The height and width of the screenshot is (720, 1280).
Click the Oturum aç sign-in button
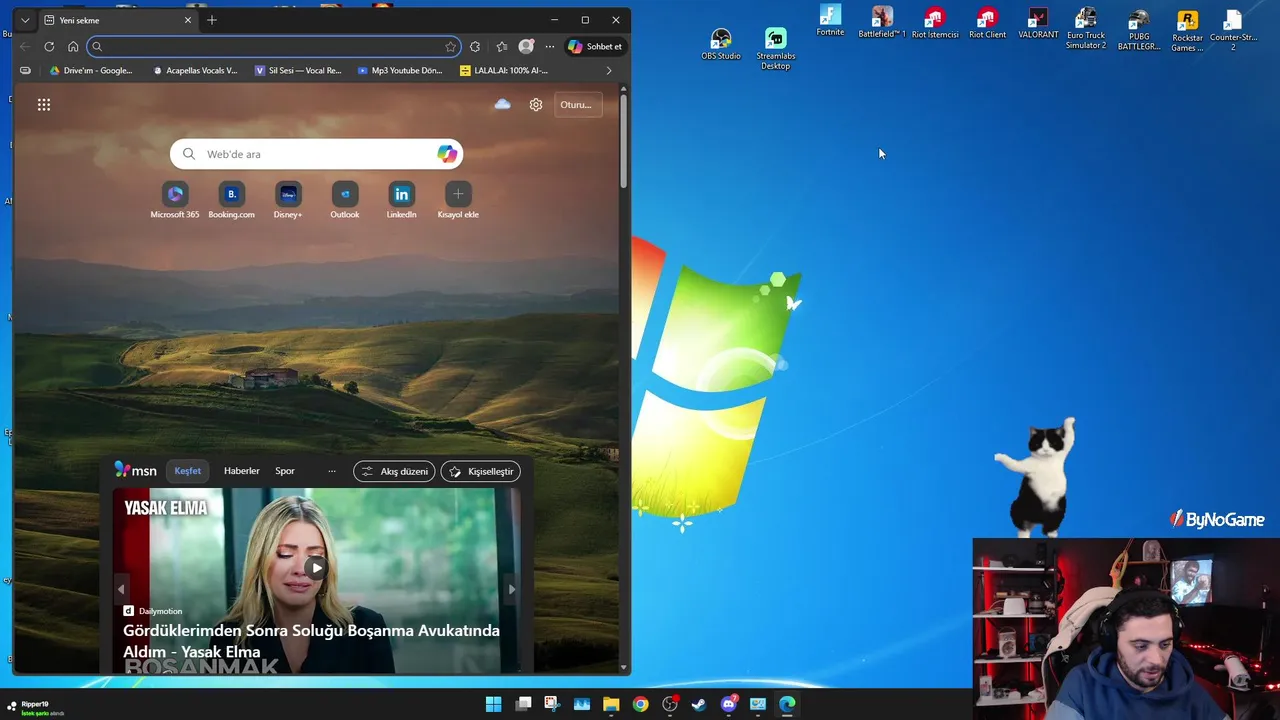tap(576, 105)
